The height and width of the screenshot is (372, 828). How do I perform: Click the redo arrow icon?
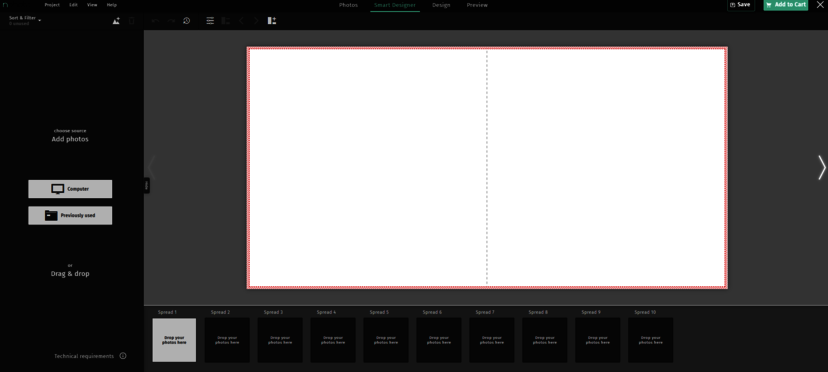(171, 21)
